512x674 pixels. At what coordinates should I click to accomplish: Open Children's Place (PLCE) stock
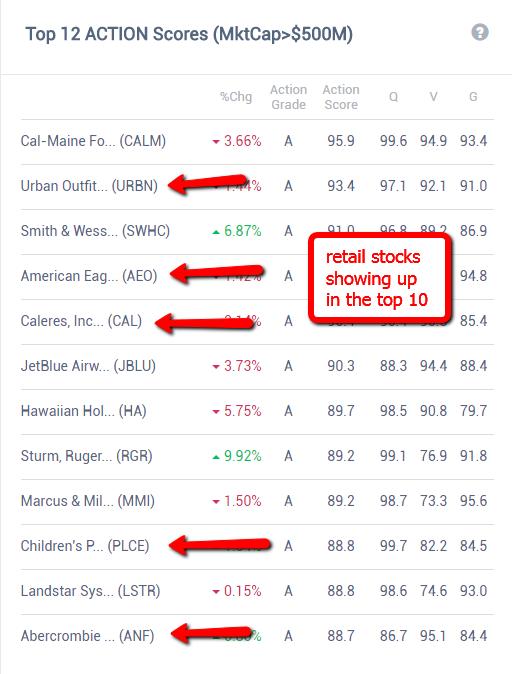[85, 546]
